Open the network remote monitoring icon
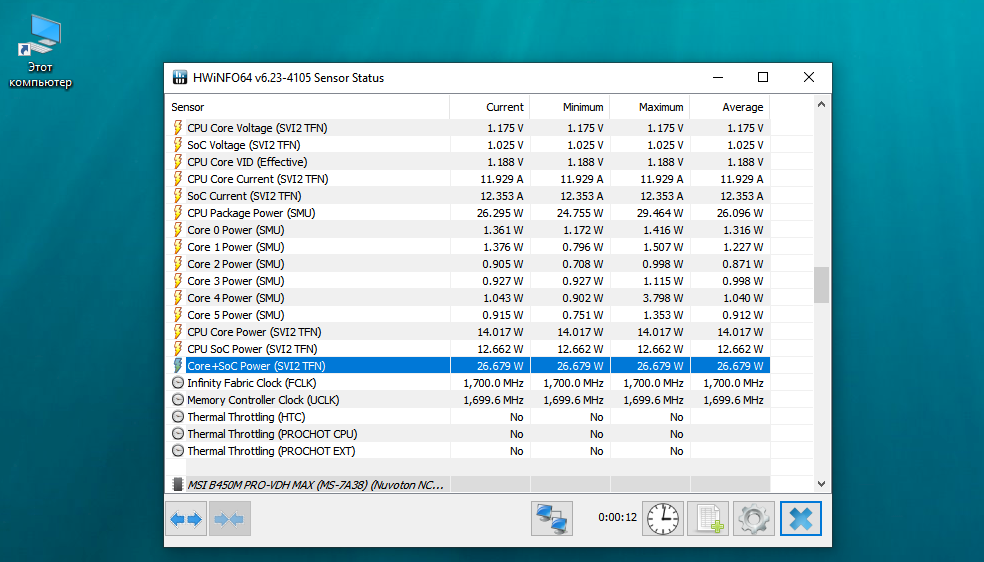 [x=551, y=519]
